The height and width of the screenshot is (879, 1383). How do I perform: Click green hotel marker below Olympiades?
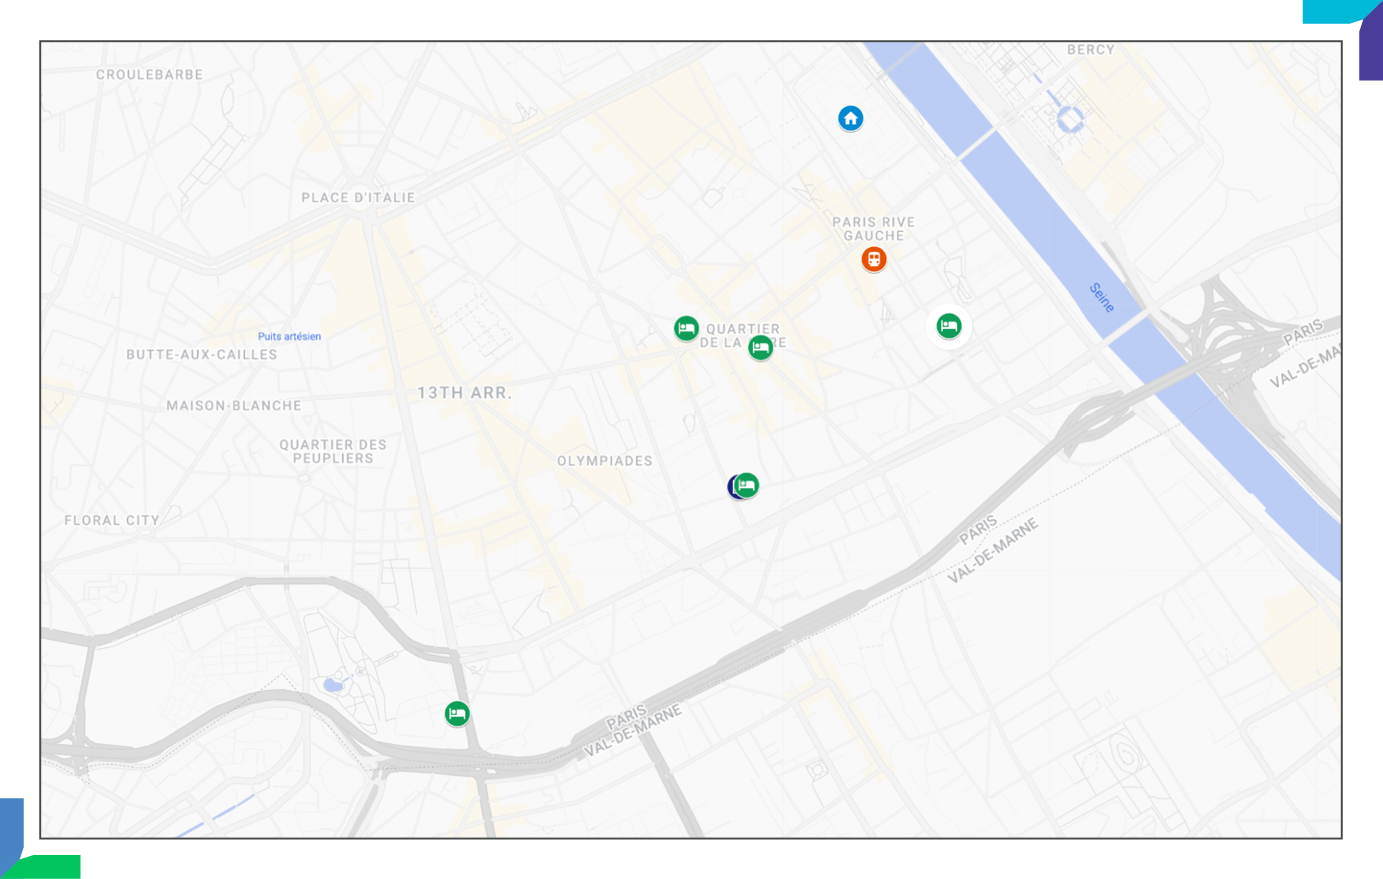pos(748,485)
